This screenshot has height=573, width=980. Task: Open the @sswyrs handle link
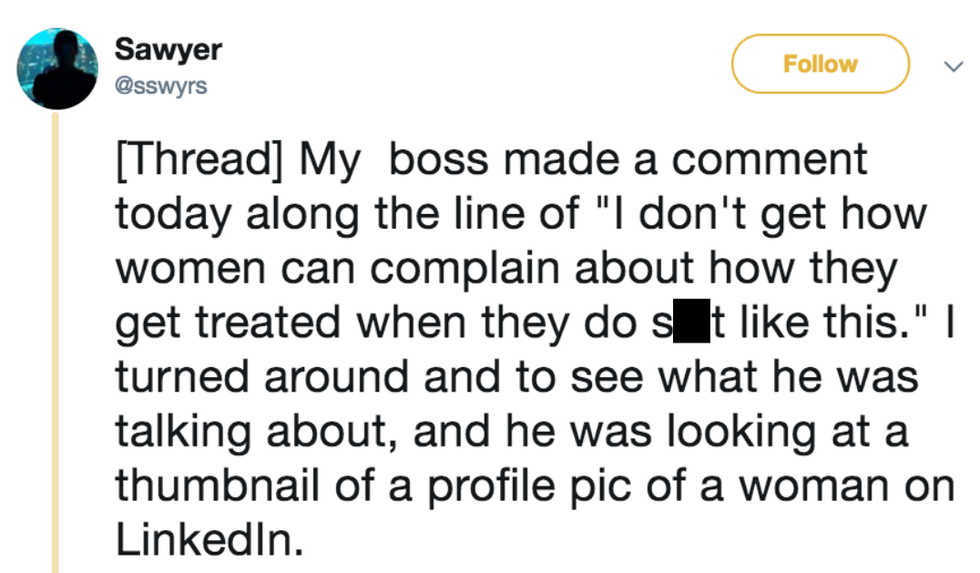tap(161, 85)
